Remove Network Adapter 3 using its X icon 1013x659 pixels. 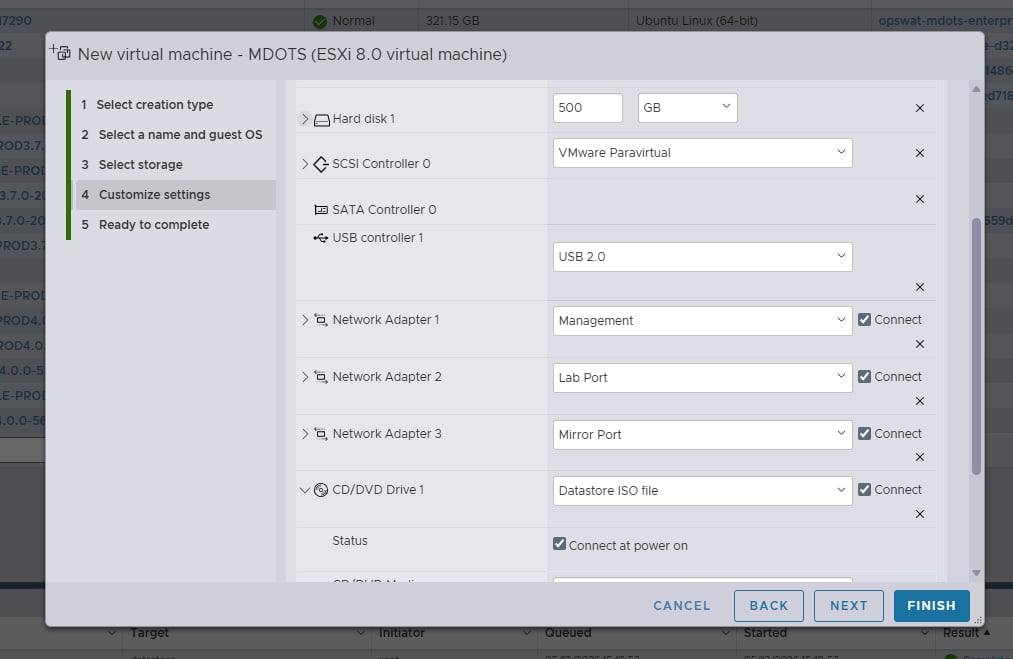(919, 457)
